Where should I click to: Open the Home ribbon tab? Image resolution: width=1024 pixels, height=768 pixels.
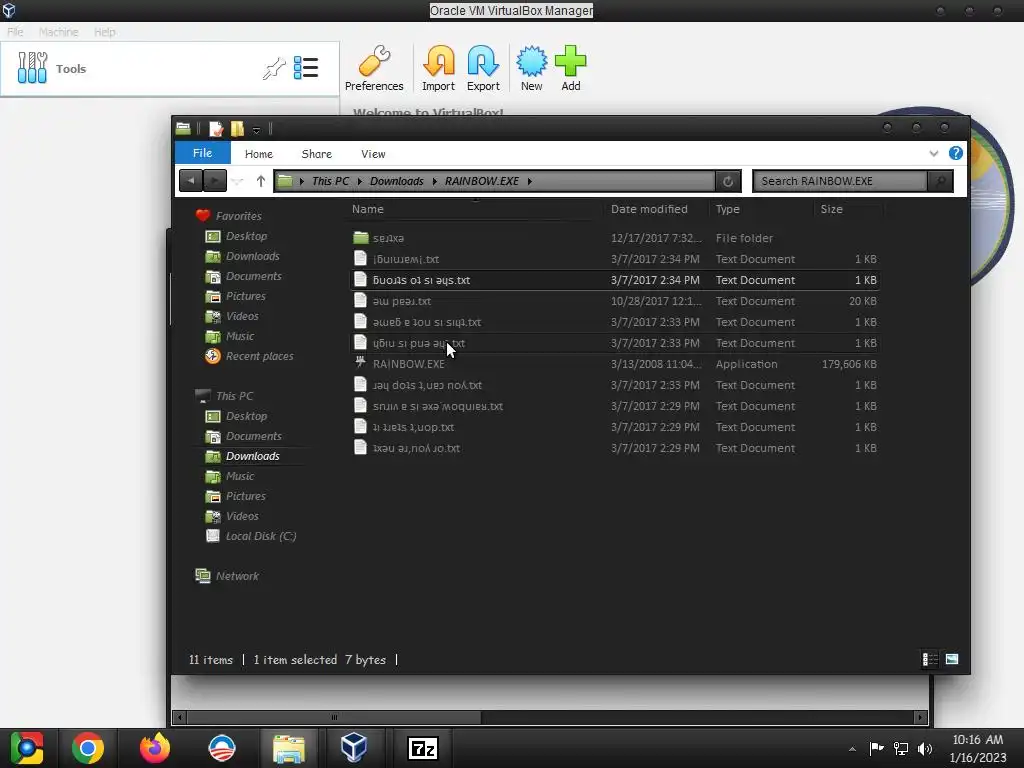pyautogui.click(x=259, y=154)
